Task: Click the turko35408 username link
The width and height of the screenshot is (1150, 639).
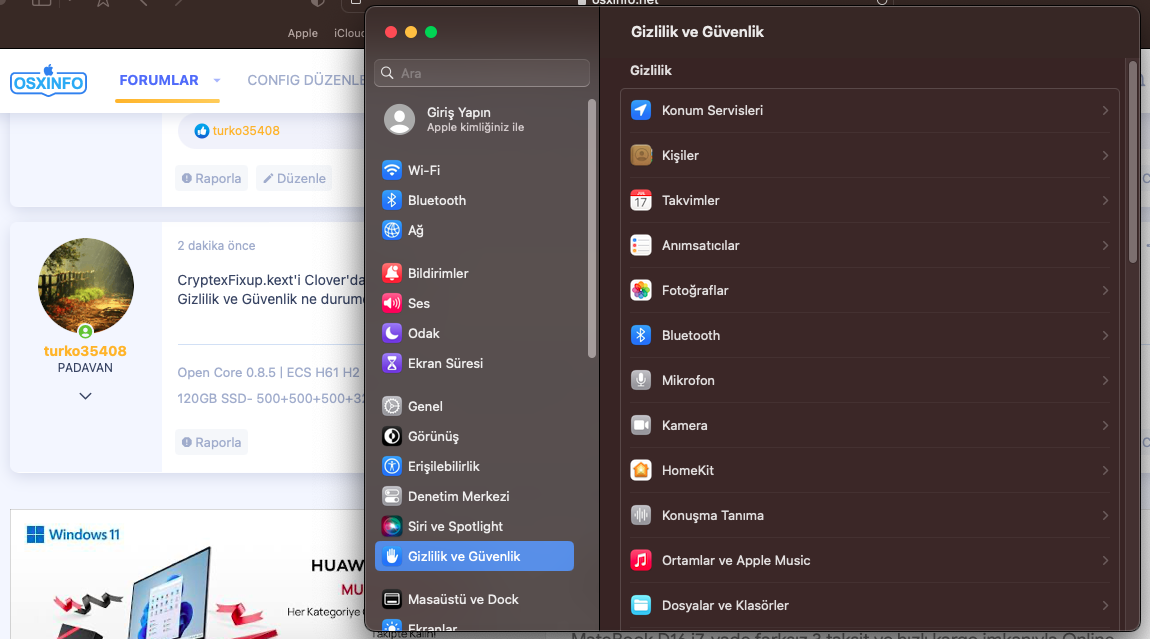Action: [85, 351]
